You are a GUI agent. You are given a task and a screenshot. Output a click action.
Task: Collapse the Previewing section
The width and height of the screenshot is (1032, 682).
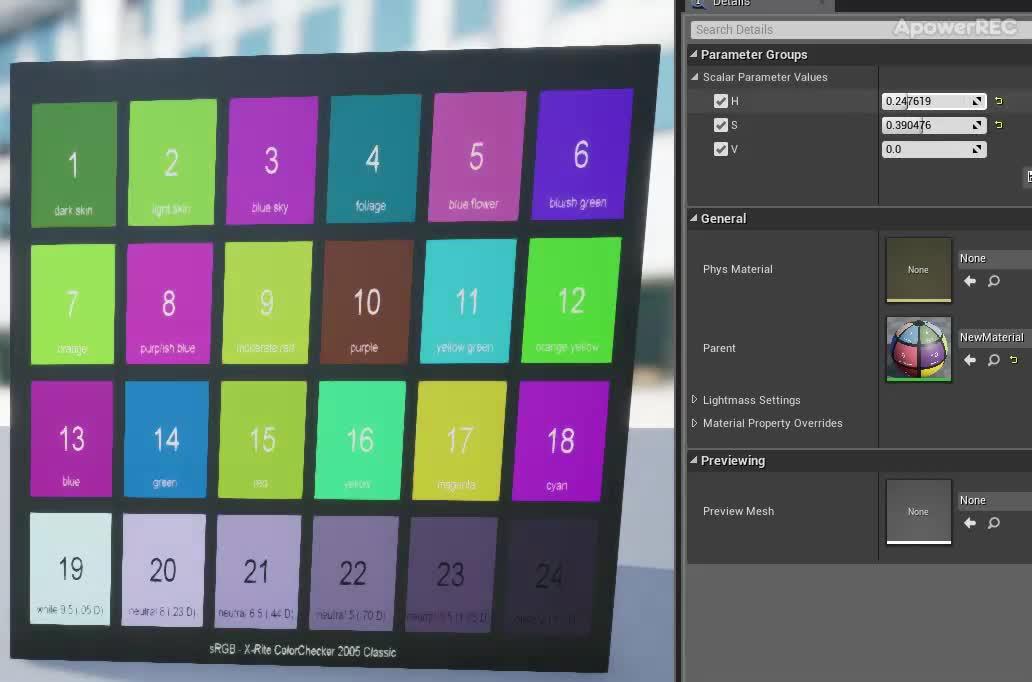pos(694,460)
